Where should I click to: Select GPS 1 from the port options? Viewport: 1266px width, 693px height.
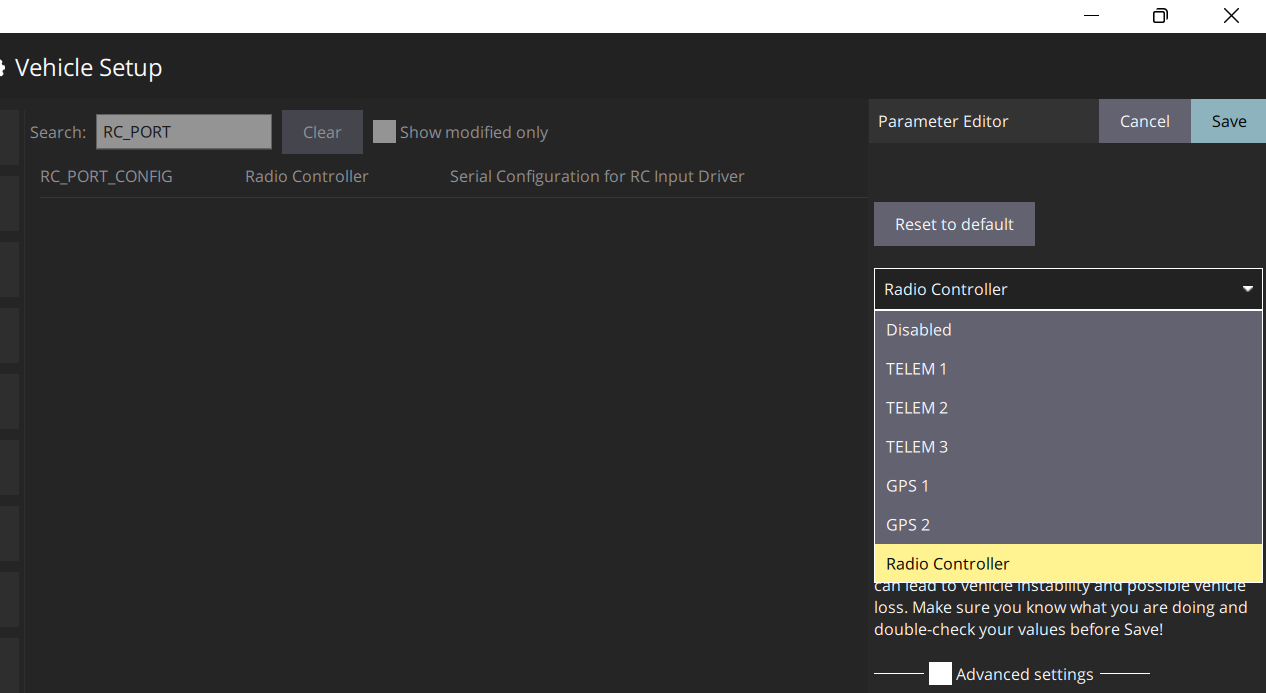1068,485
